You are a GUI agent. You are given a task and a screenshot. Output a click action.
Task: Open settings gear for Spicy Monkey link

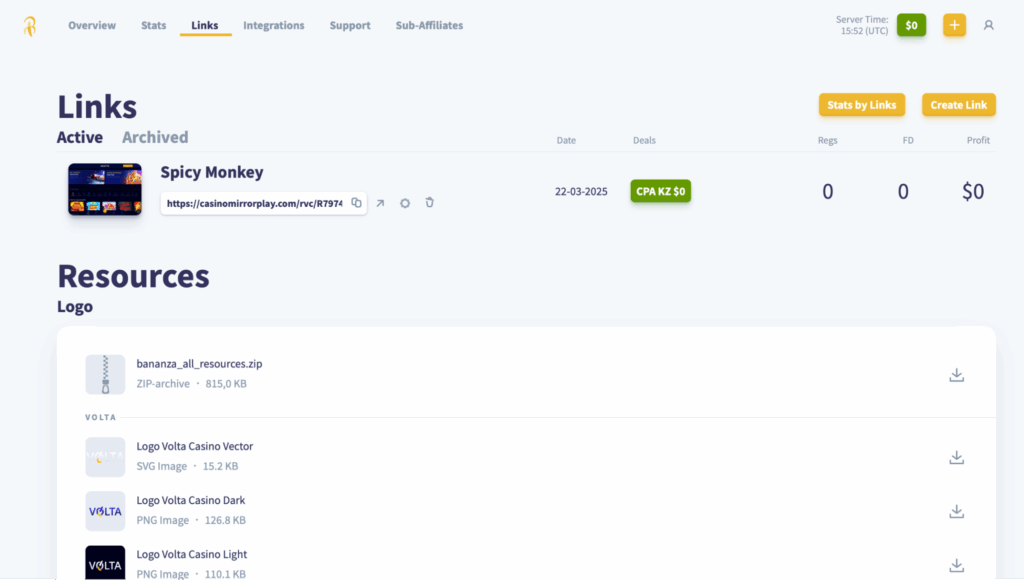tap(405, 203)
